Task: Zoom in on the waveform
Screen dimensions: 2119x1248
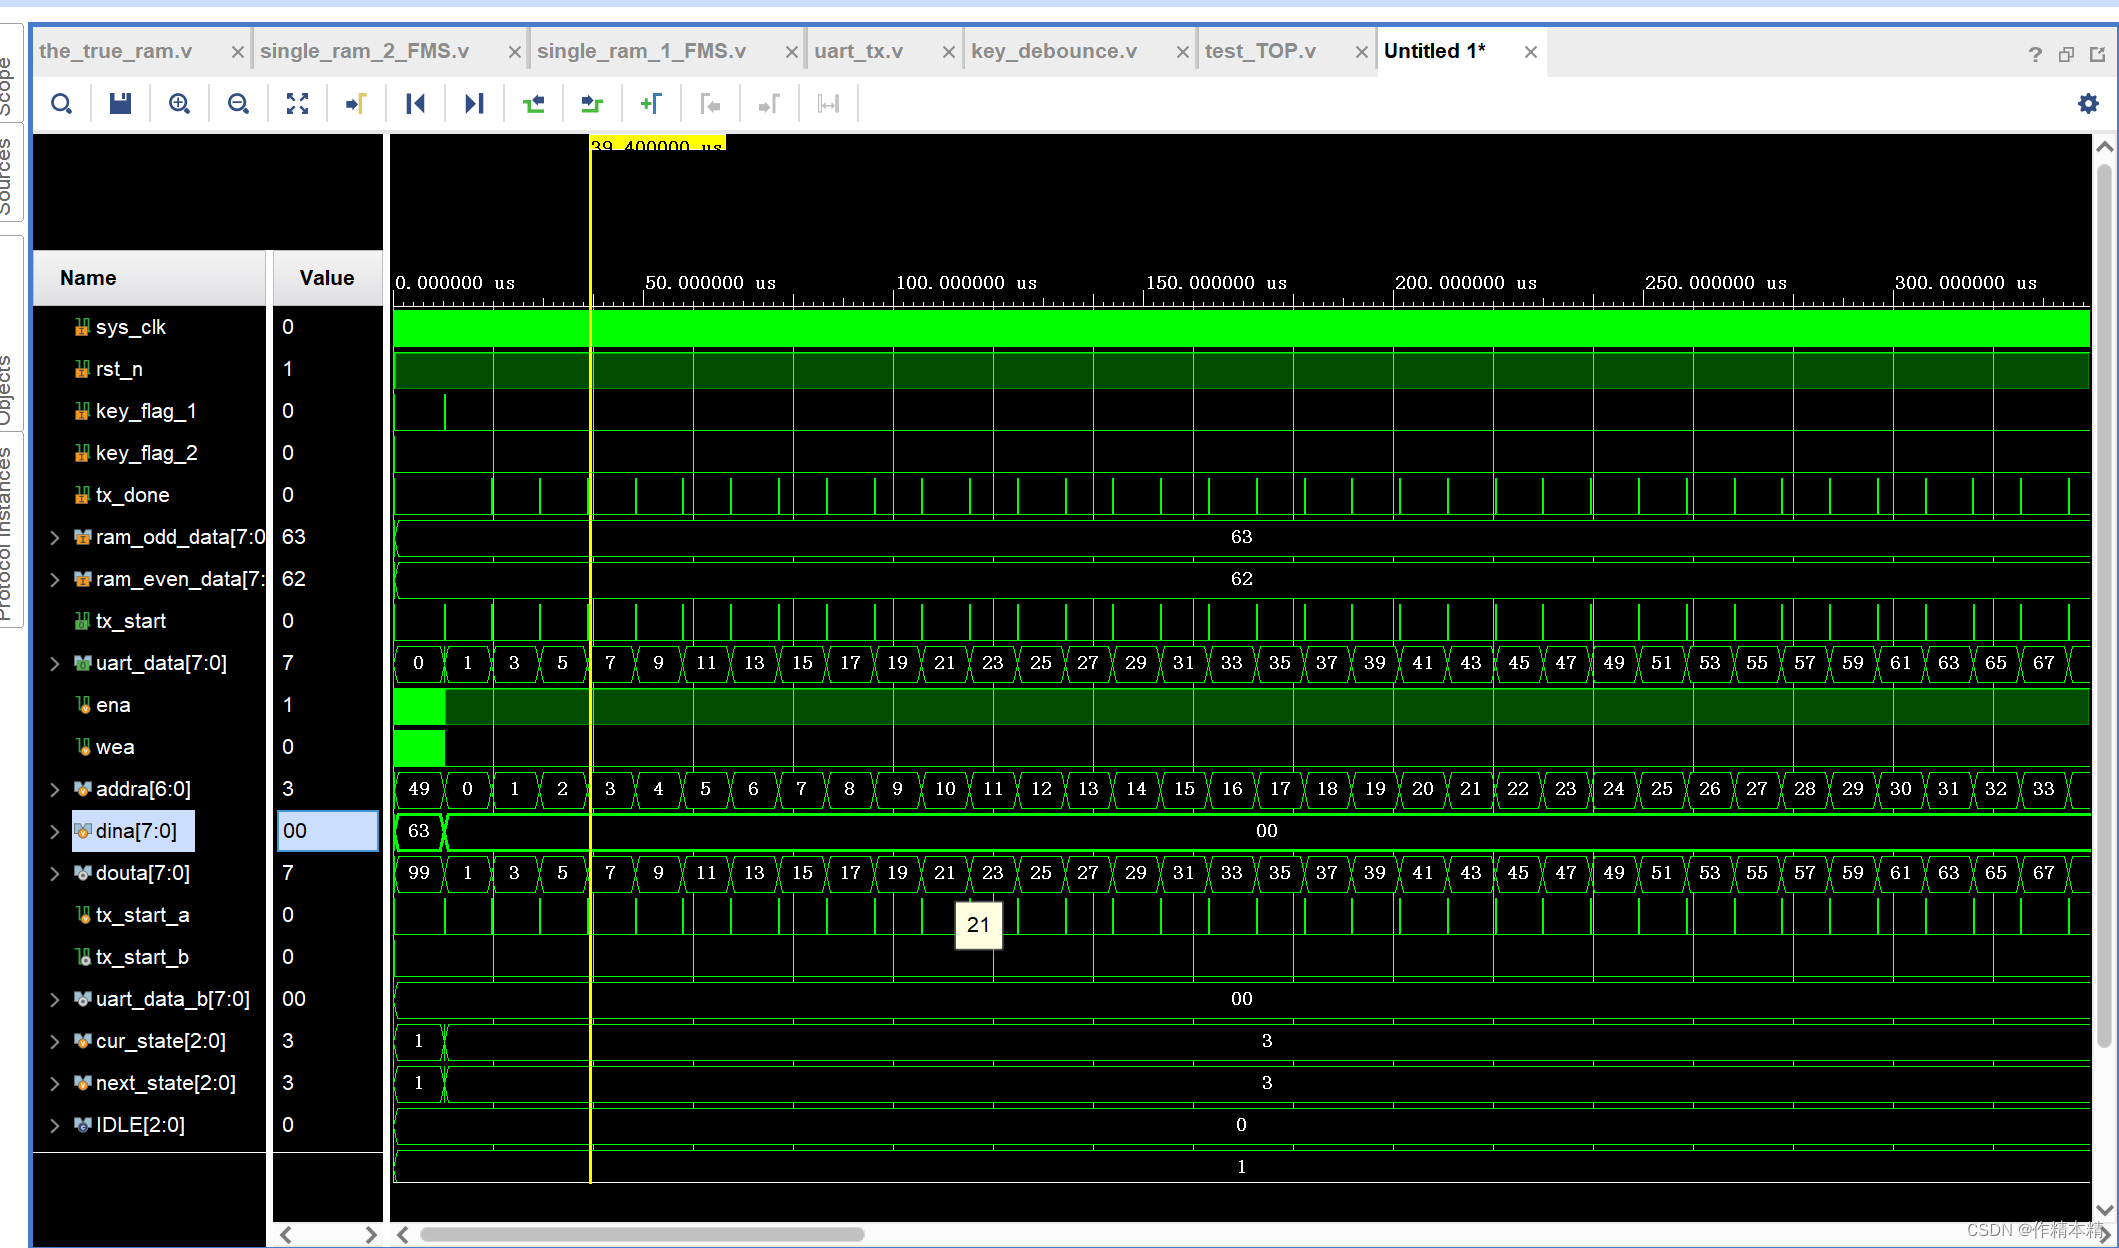Action: click(179, 104)
